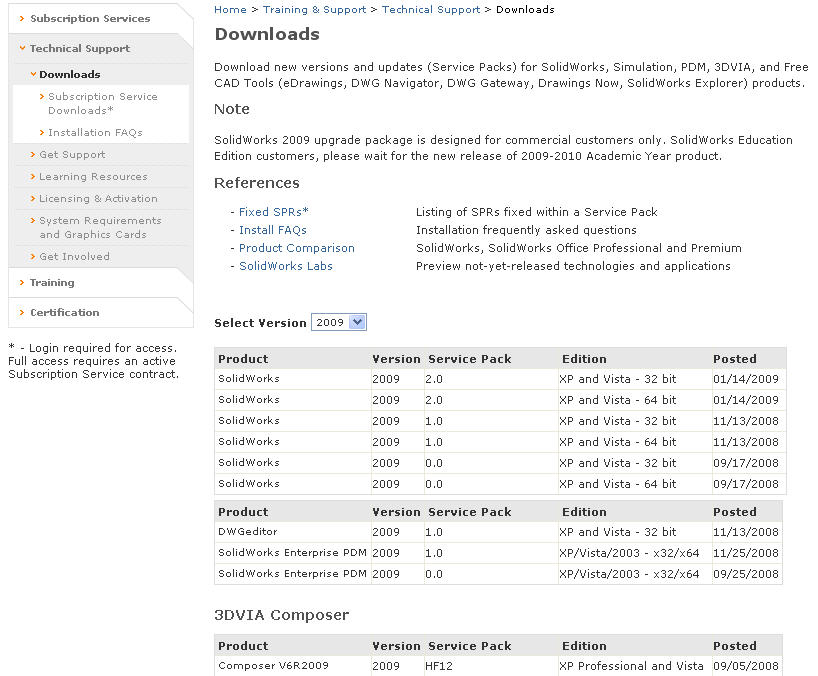Select SolidWorks Enterprise PDM 0.0 product
The width and height of the screenshot is (818, 676).
point(292,573)
